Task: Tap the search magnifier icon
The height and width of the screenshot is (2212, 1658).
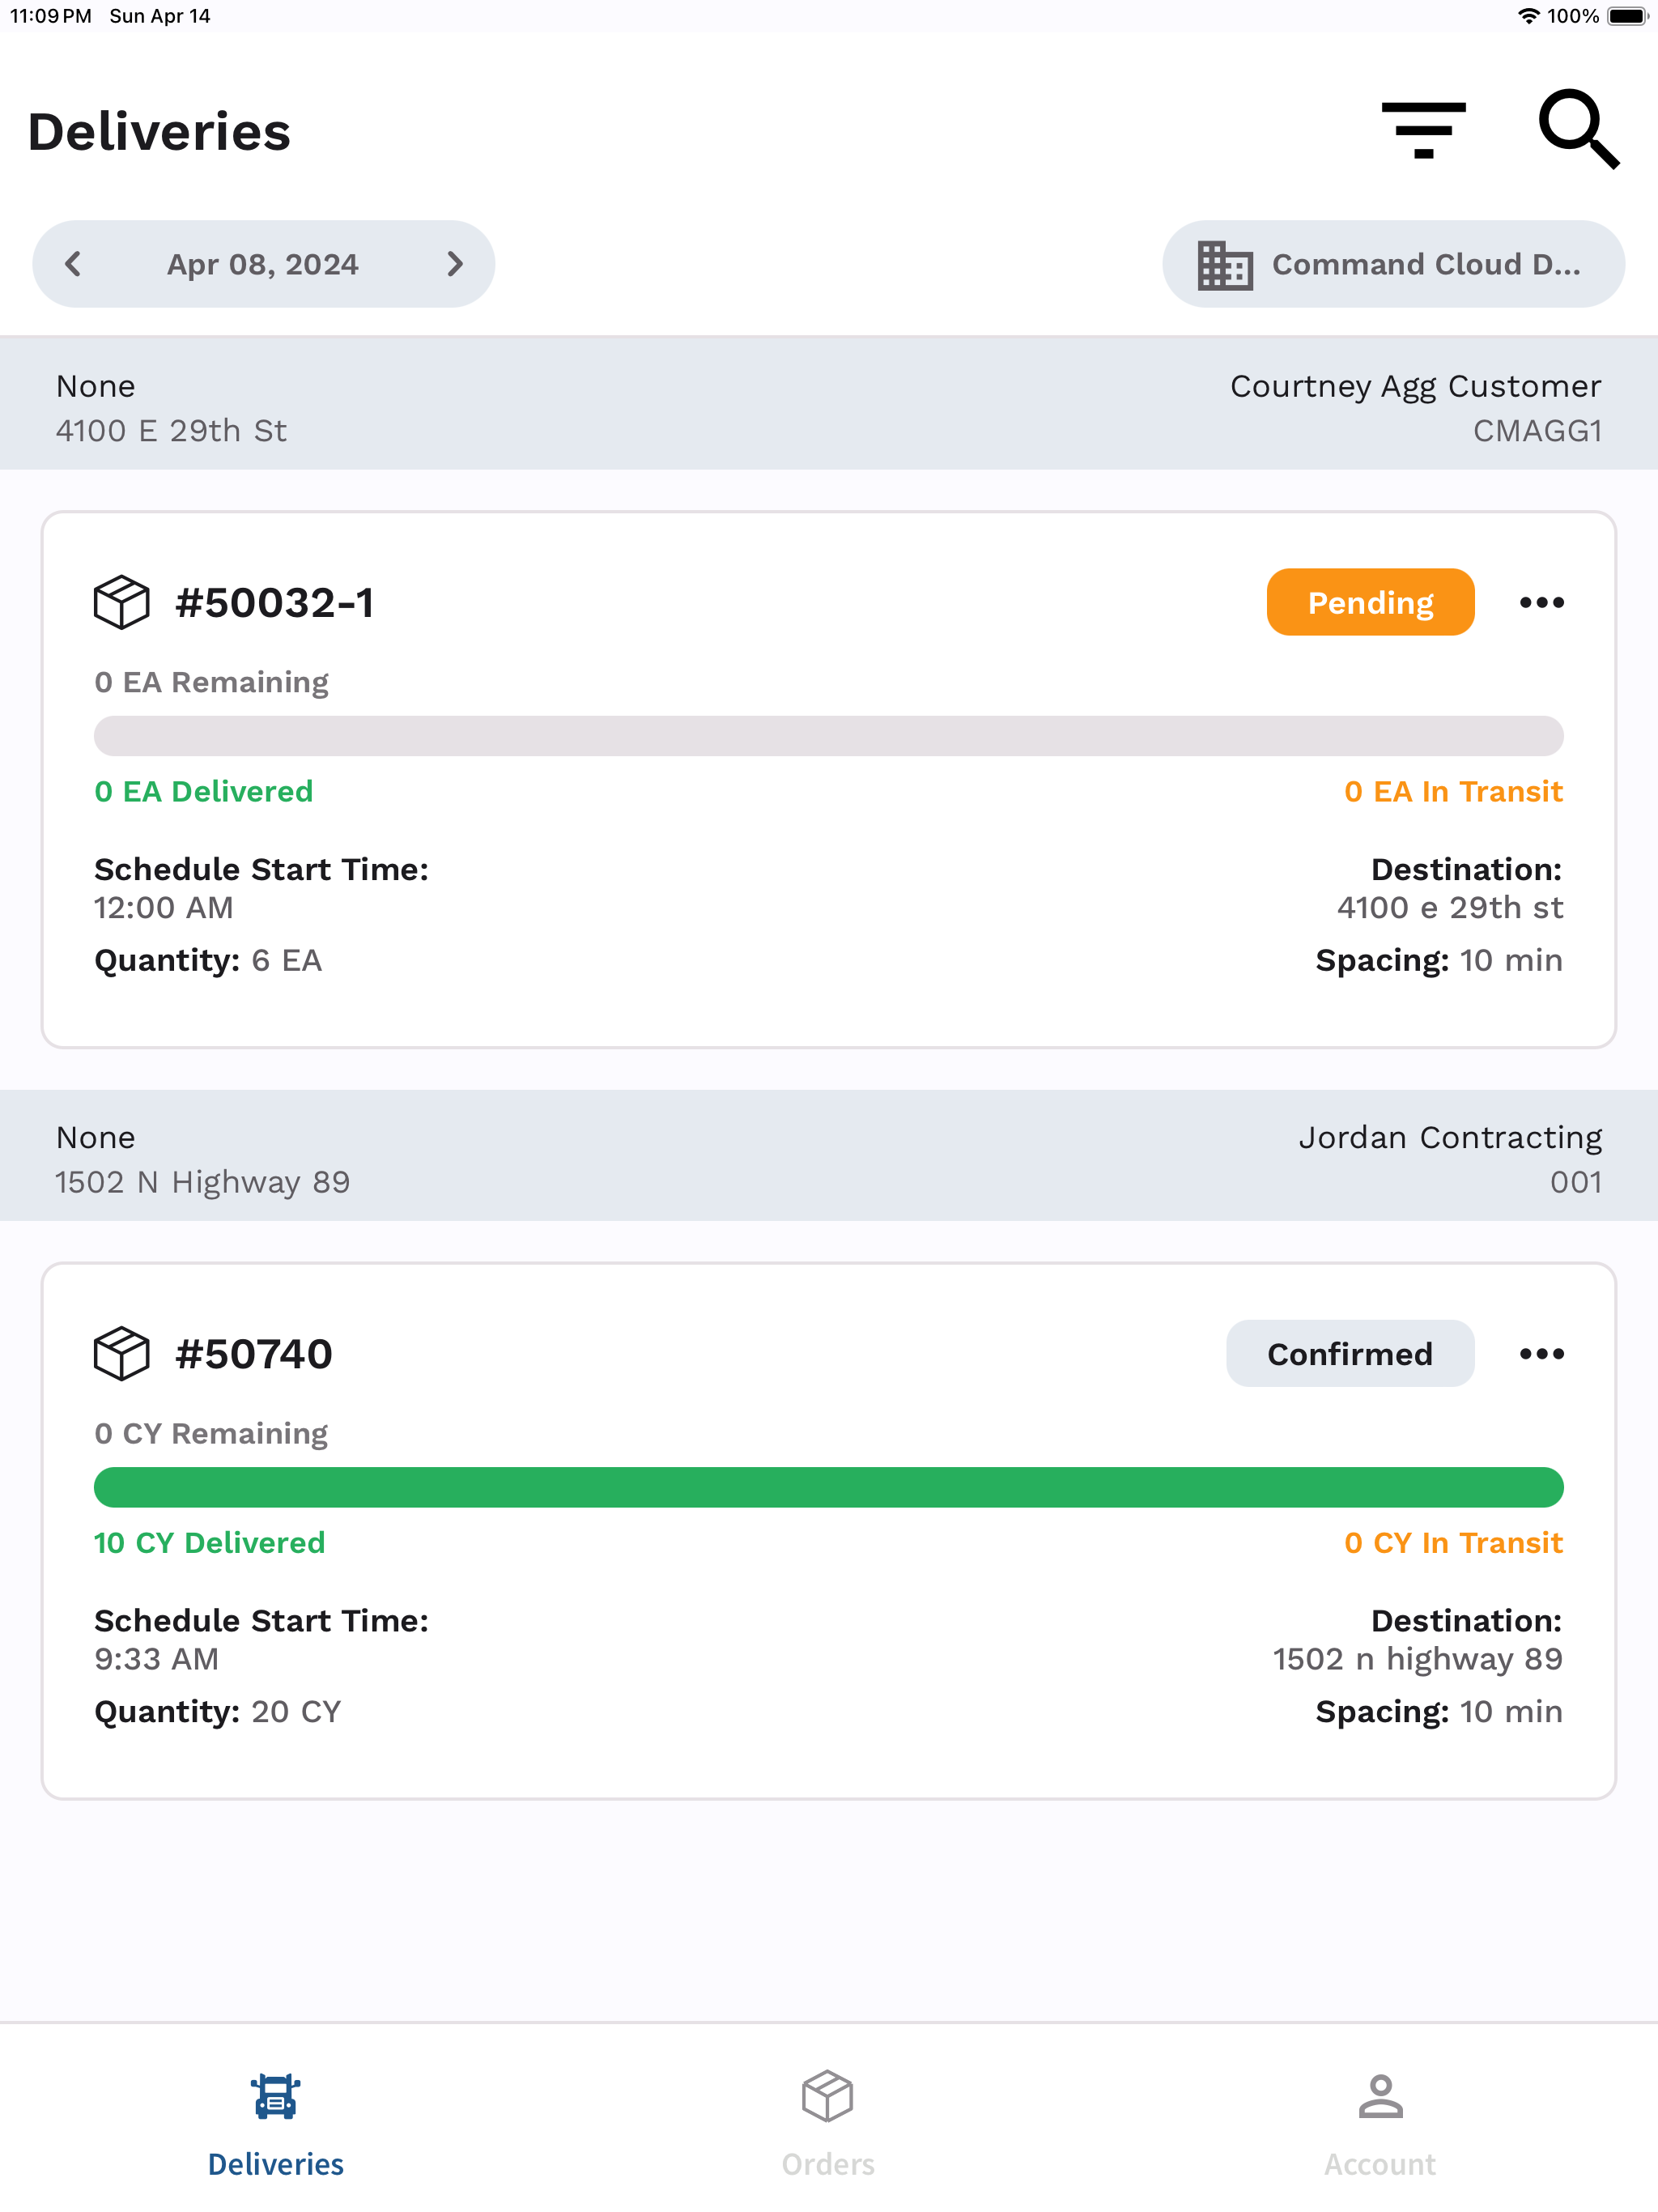Action: (1578, 130)
